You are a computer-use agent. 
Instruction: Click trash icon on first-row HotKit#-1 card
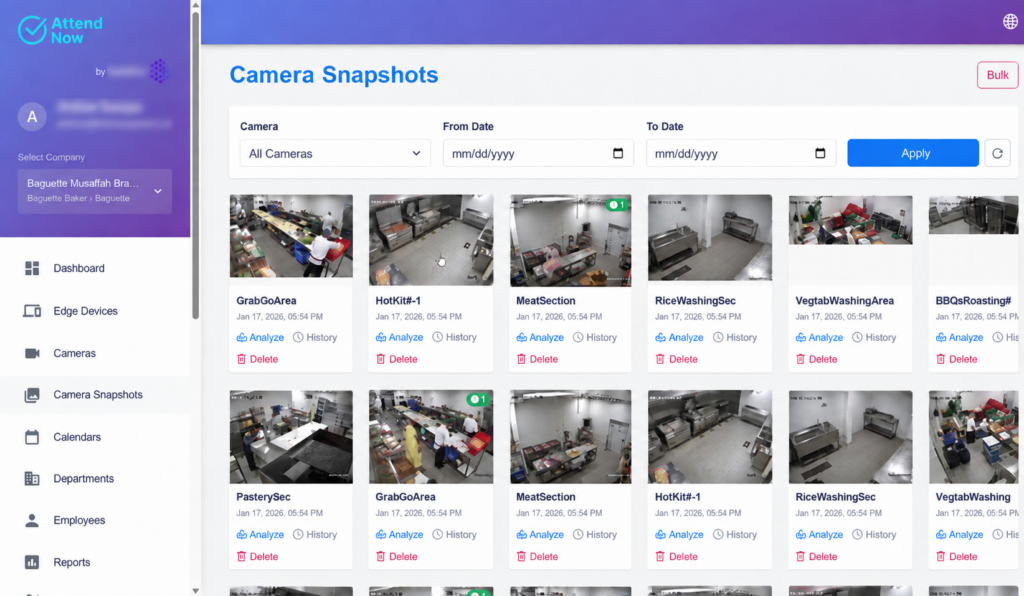pos(381,359)
